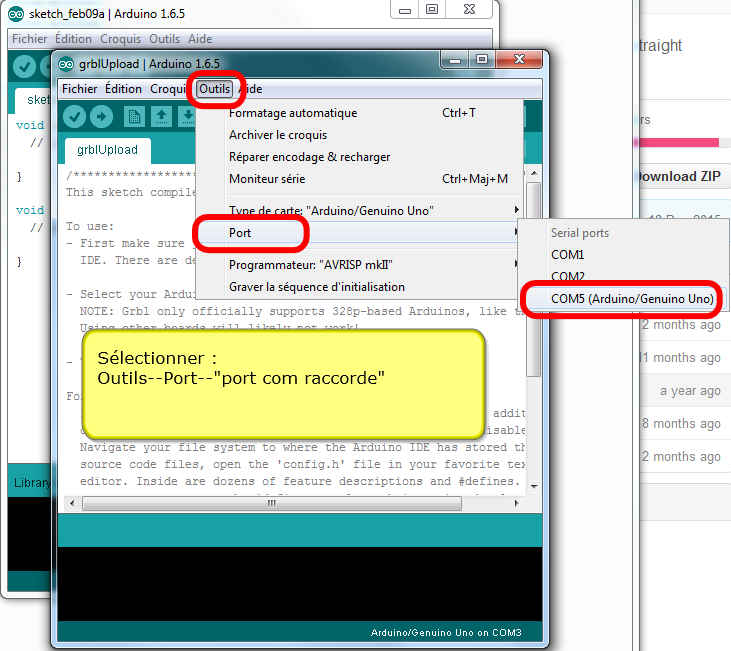Switch to the grblUpload editor tab

(x=107, y=151)
